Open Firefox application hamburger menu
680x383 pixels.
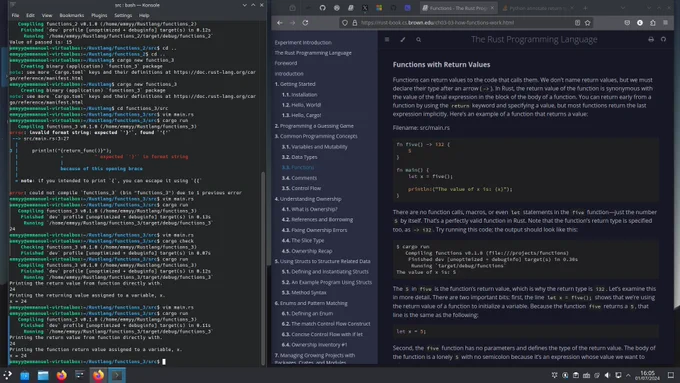(665, 23)
